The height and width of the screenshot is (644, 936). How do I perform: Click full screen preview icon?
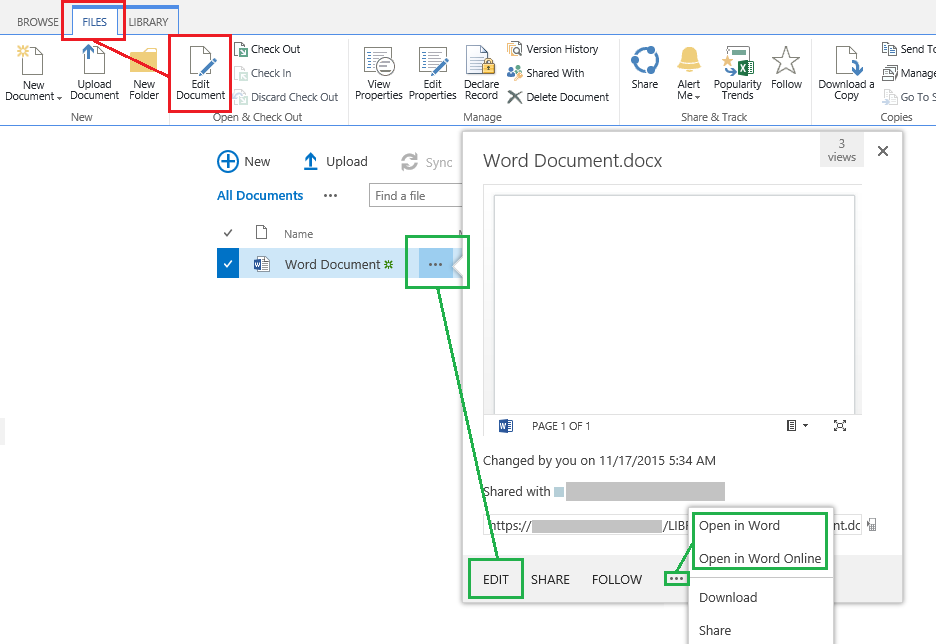[839, 426]
